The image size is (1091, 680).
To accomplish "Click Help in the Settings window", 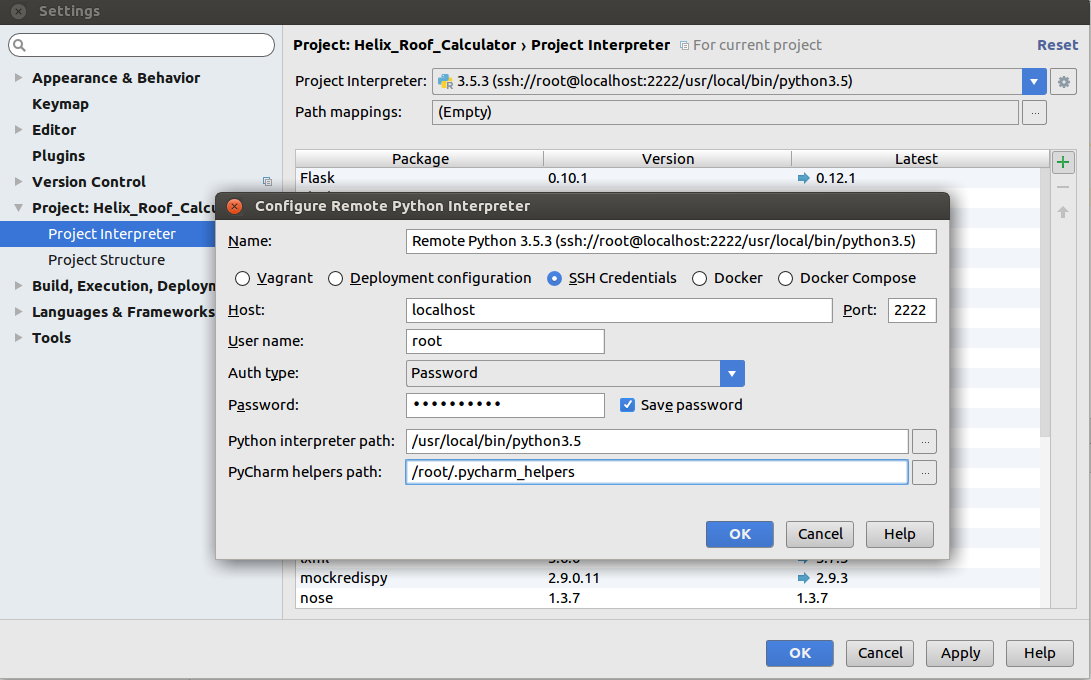I will point(1040,653).
